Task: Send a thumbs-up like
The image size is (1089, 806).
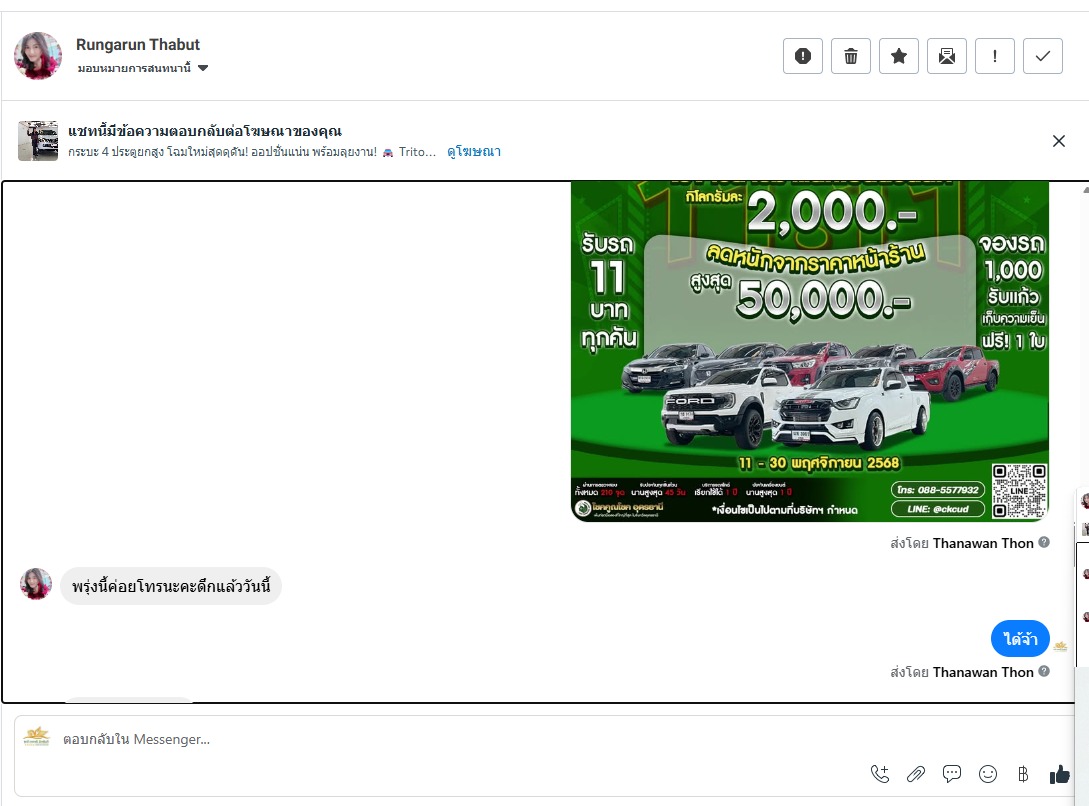Action: tap(1059, 774)
